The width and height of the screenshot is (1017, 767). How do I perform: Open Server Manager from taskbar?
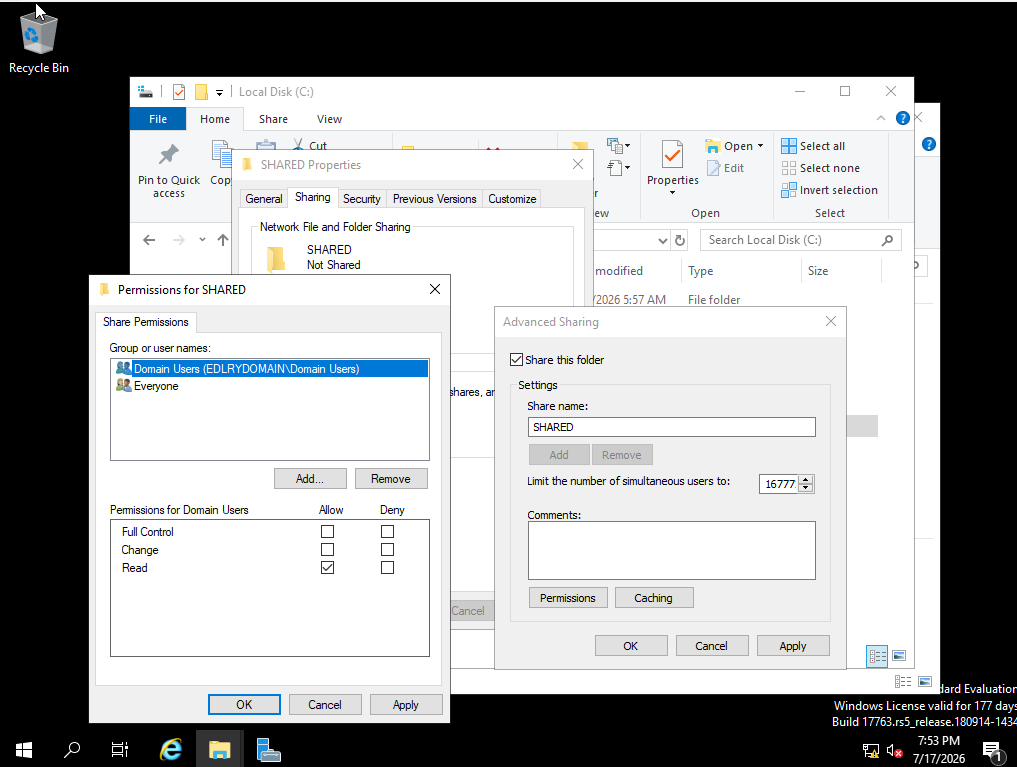pyautogui.click(x=268, y=750)
